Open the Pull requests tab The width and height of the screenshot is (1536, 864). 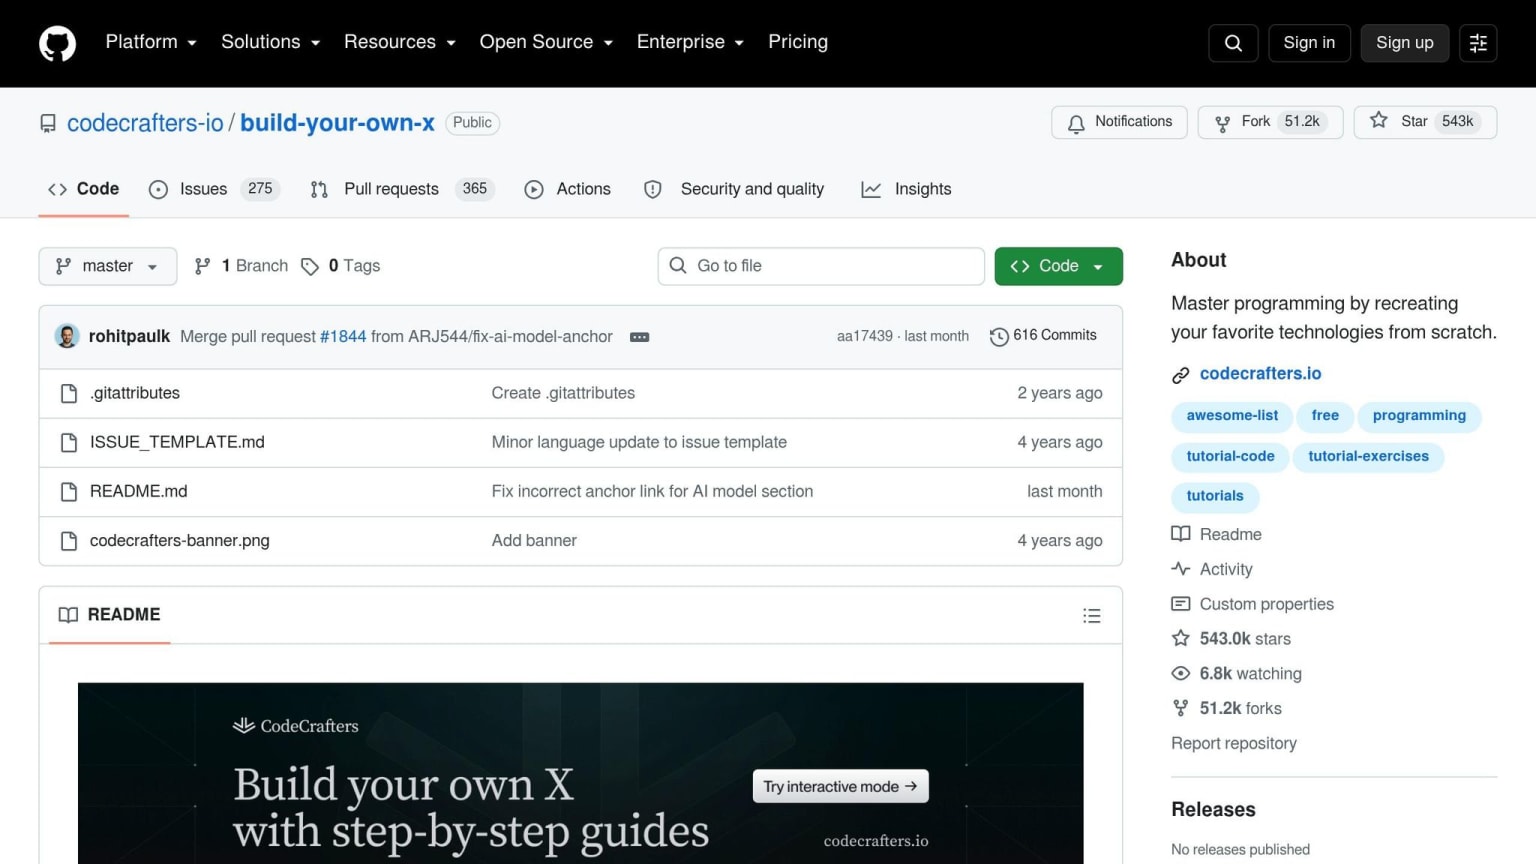(x=403, y=189)
